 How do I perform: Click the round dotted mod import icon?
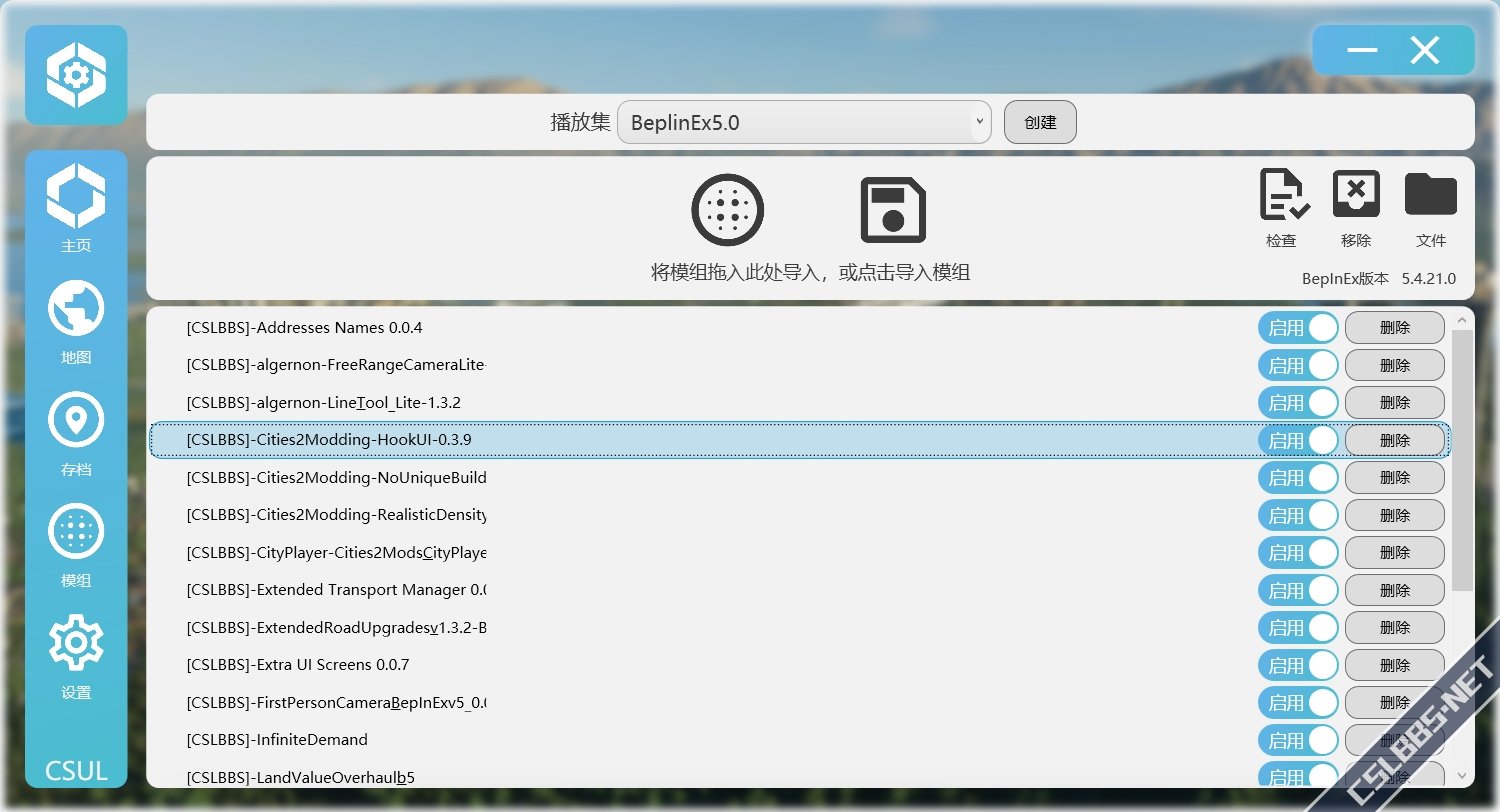[x=728, y=210]
